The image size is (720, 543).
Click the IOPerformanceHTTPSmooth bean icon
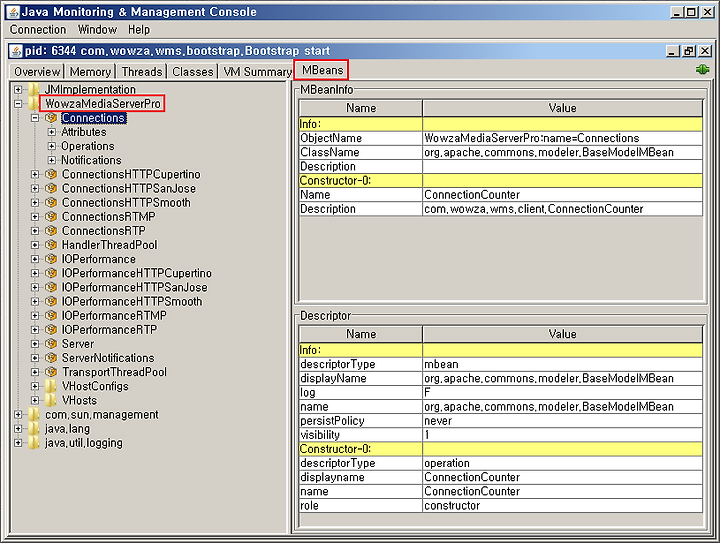click(51, 302)
